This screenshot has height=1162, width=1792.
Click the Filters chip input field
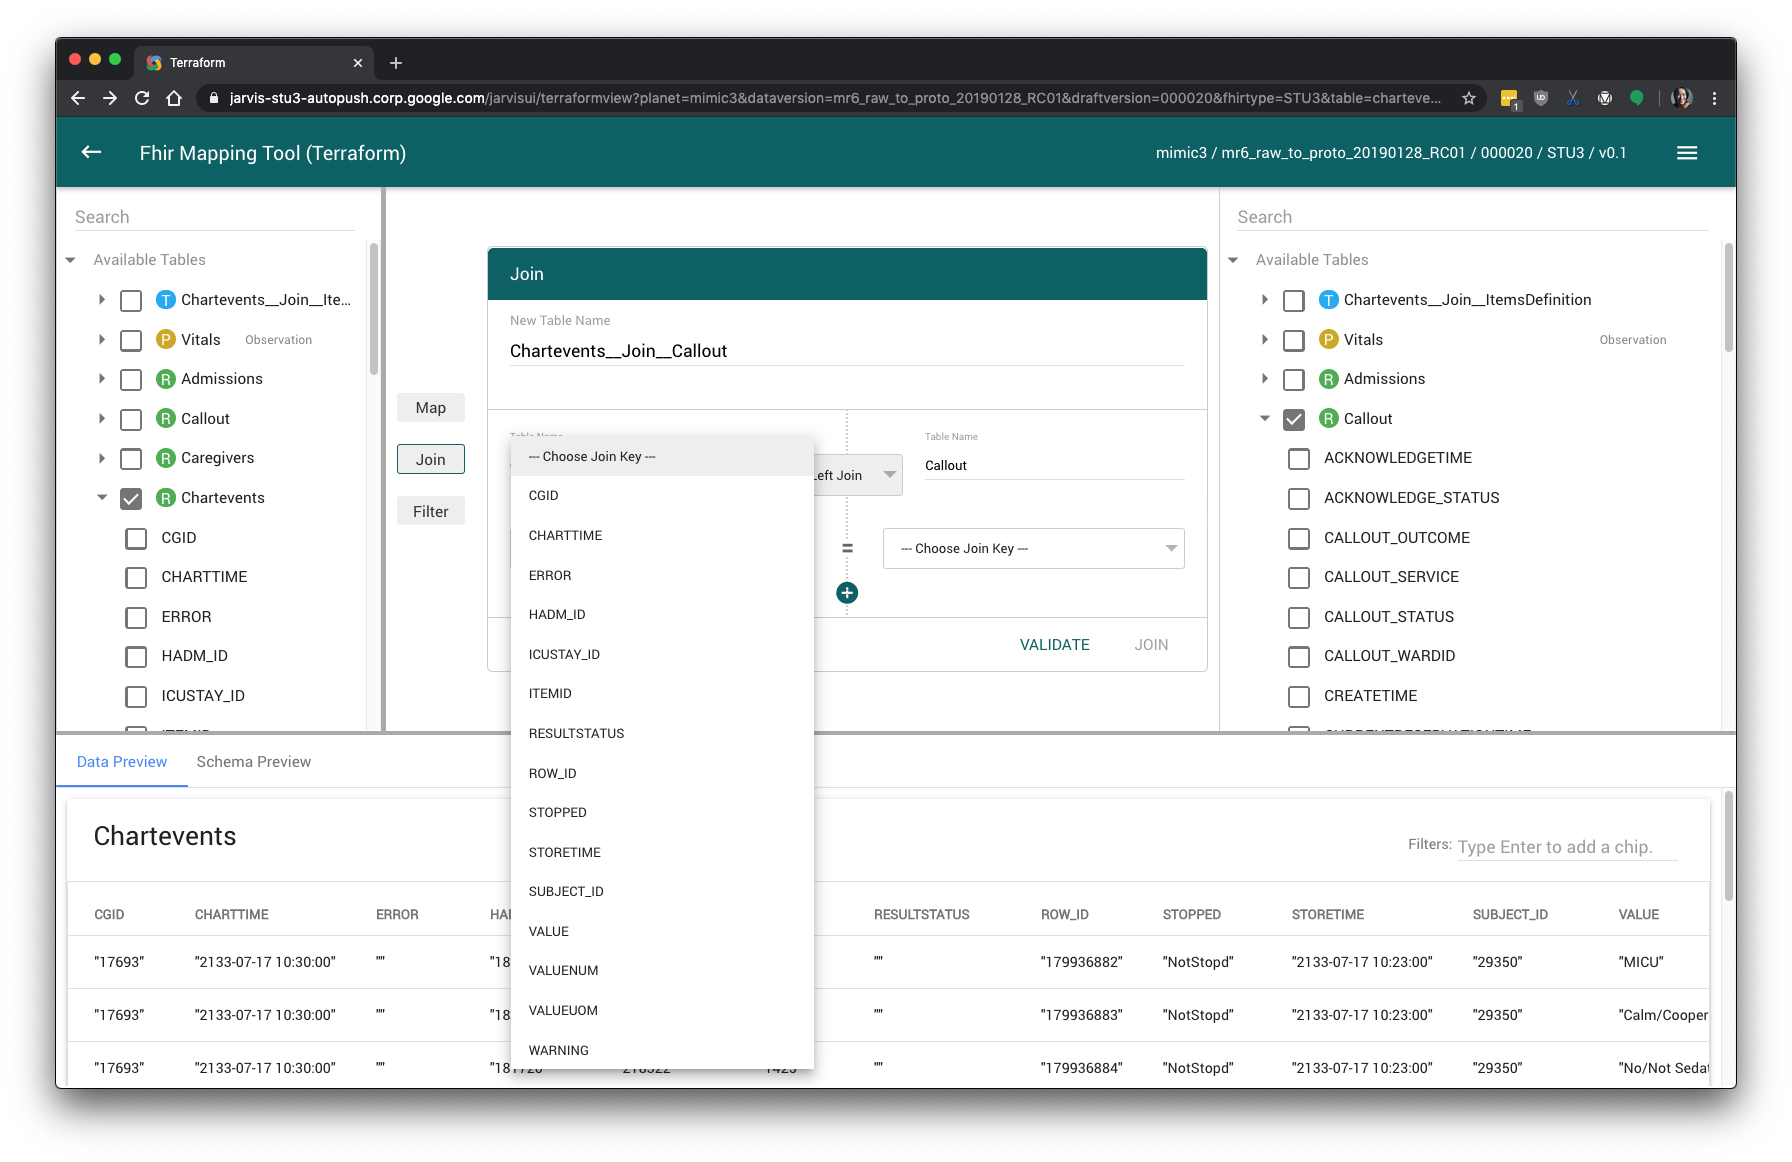[1567, 847]
